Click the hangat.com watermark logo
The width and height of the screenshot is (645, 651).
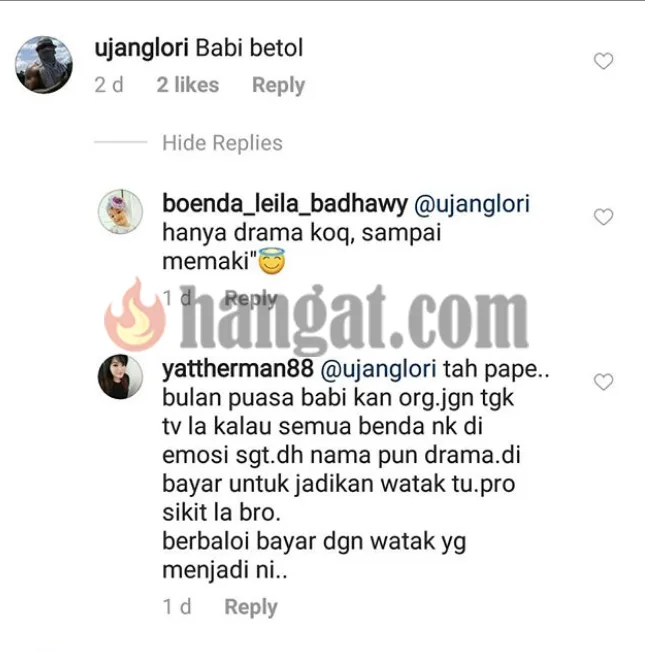316,318
